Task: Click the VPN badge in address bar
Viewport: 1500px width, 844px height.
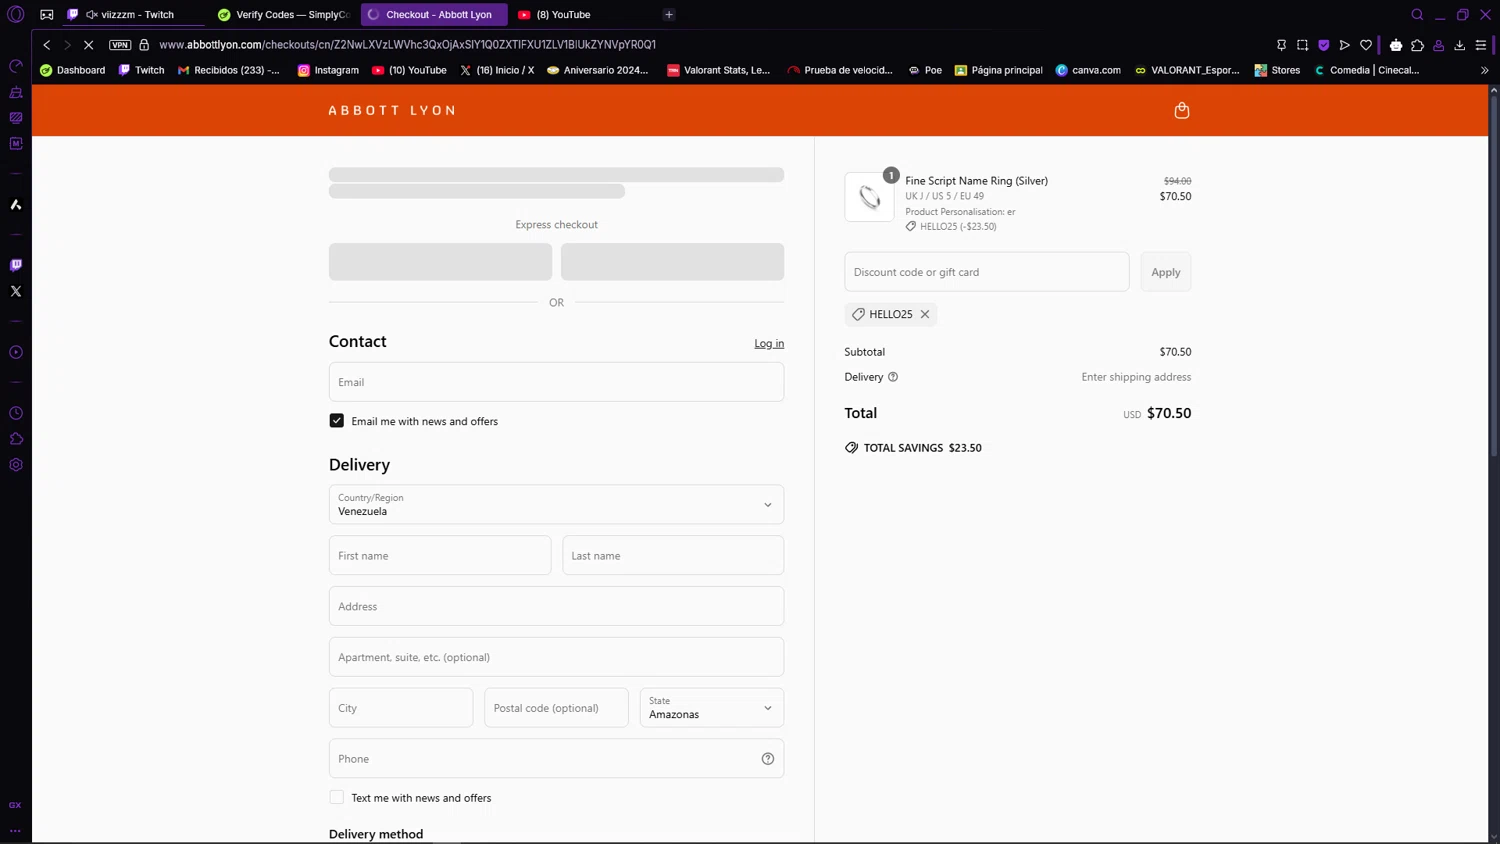Action: coord(120,45)
